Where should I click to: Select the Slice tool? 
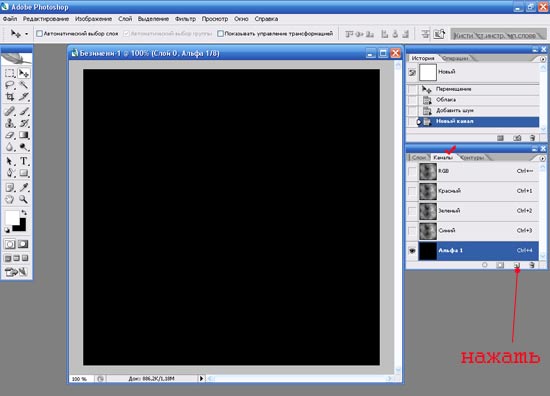(24, 96)
